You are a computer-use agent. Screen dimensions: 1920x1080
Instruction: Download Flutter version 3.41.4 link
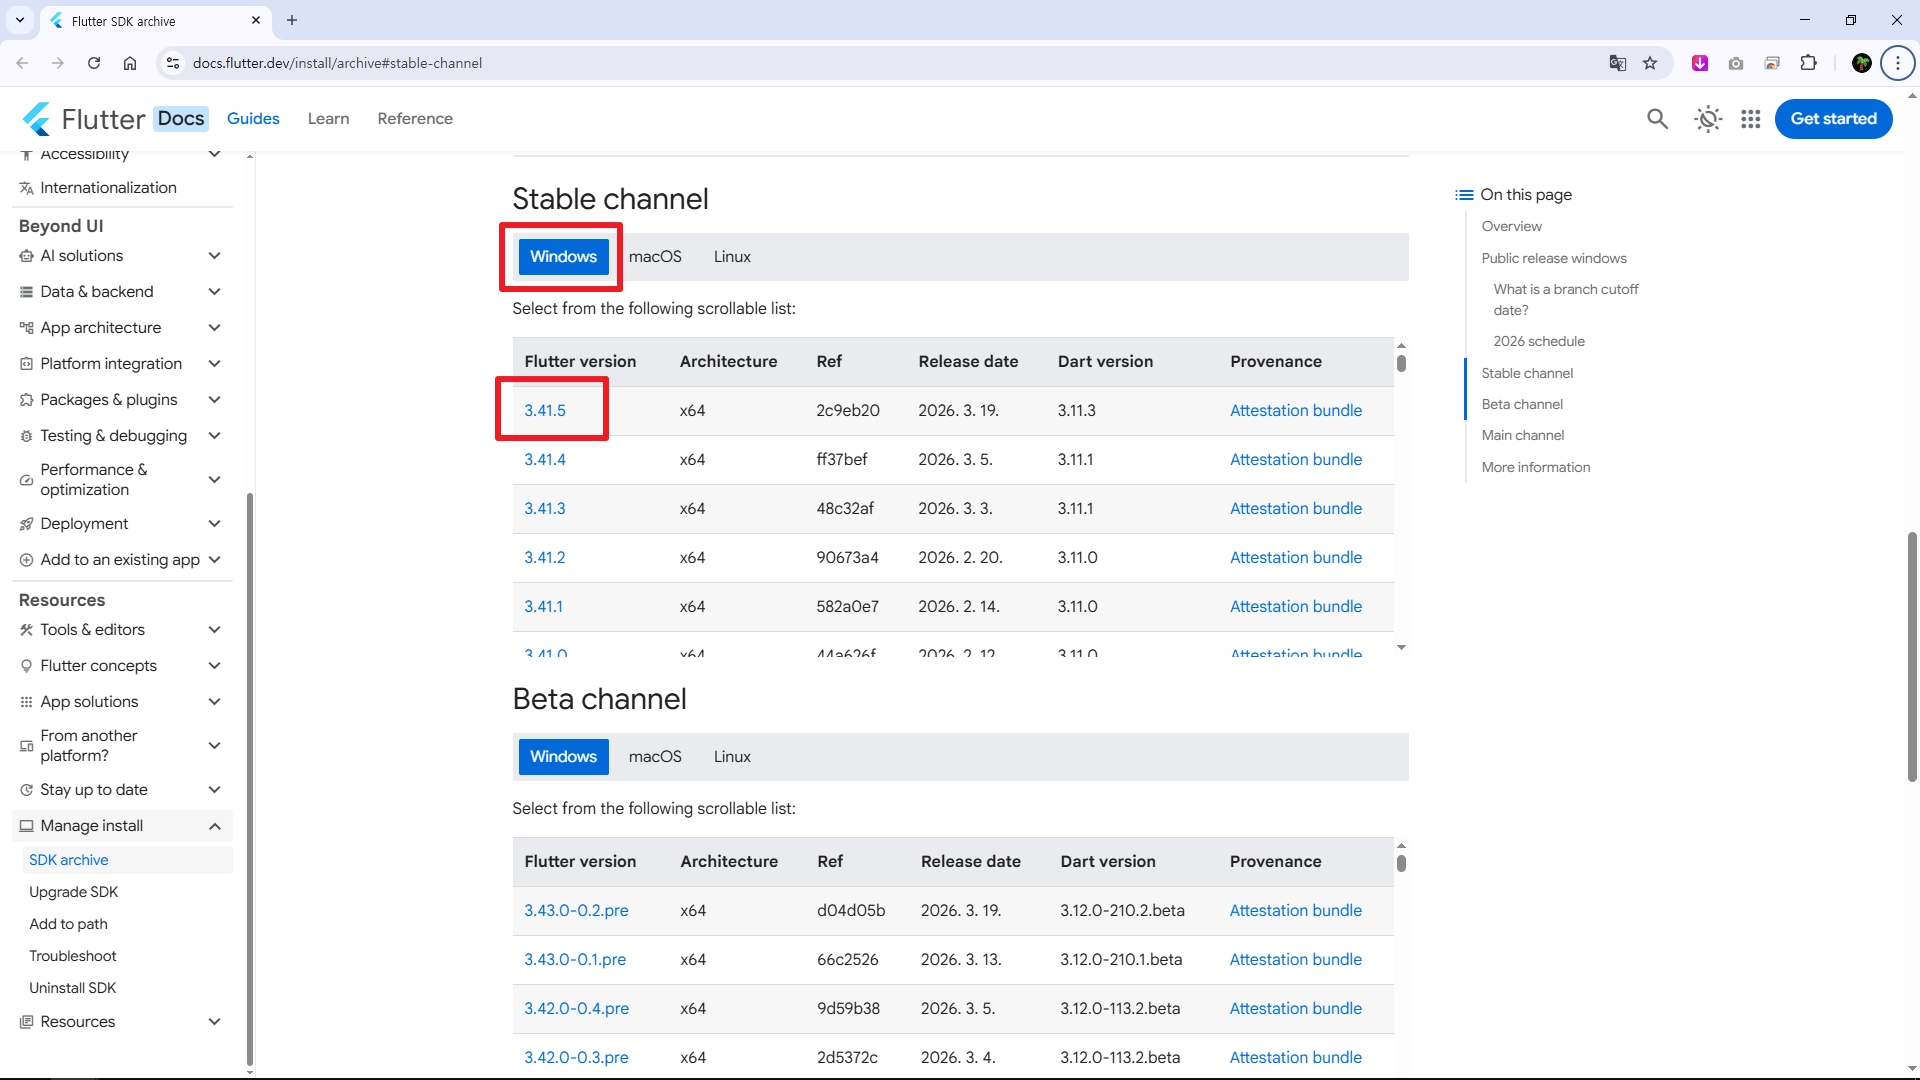[x=545, y=460]
